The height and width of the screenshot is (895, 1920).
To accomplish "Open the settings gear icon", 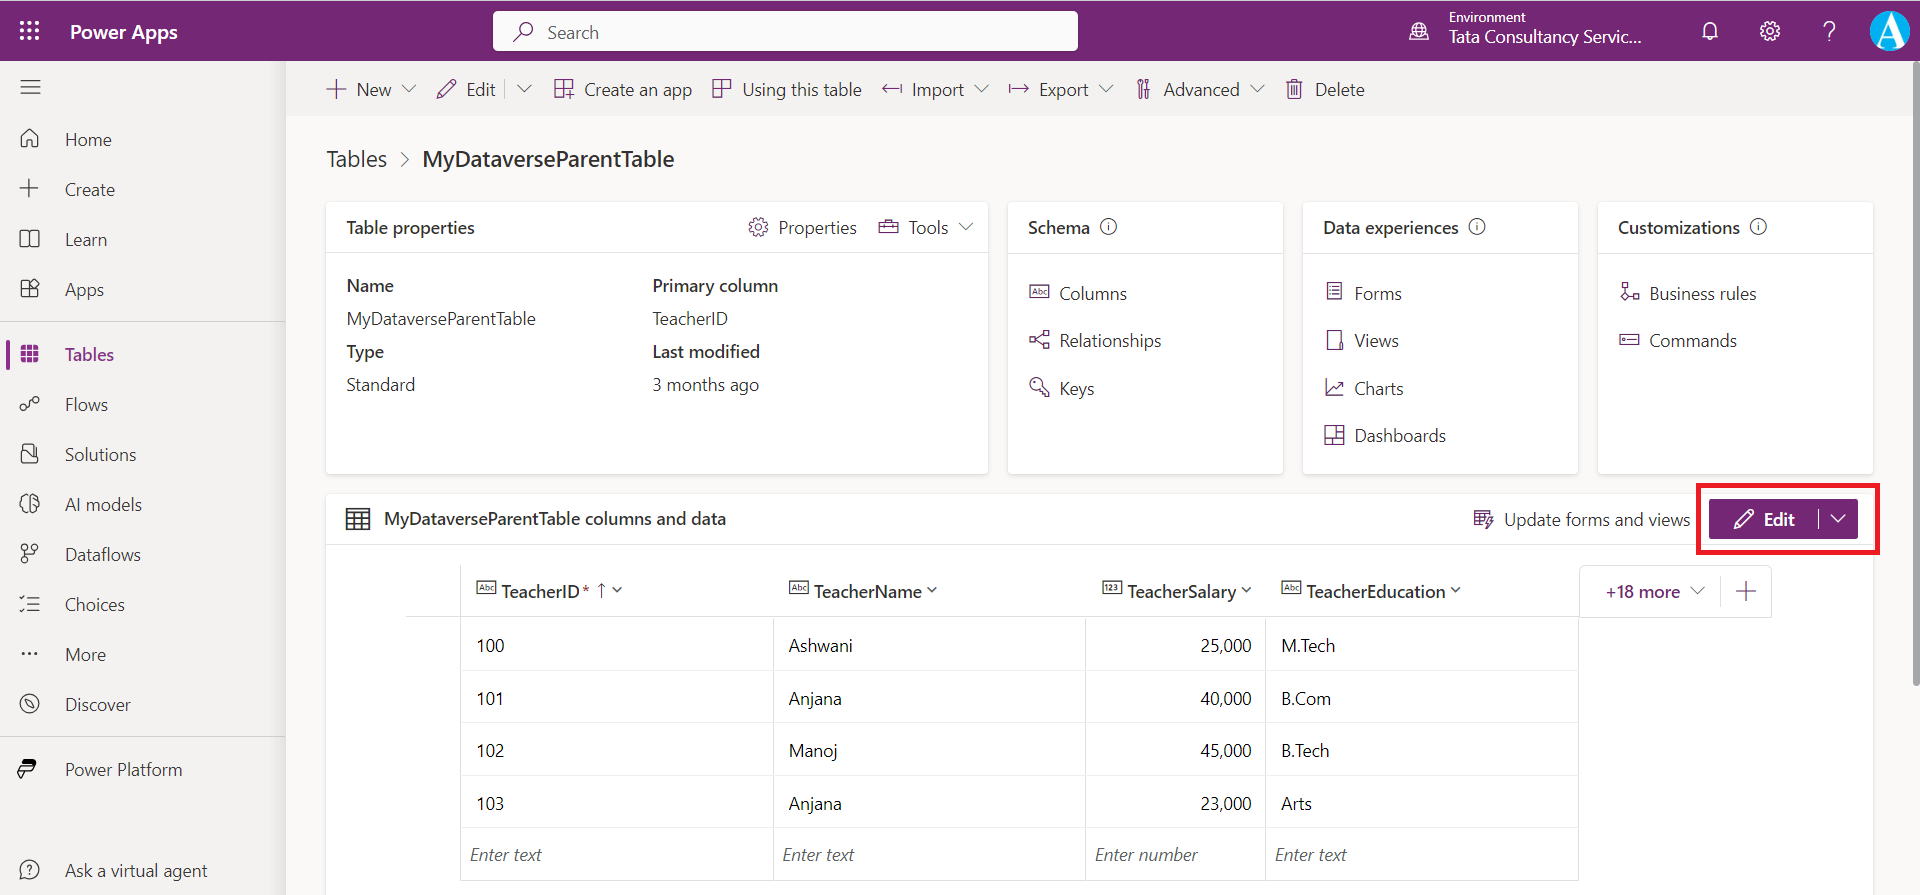I will [x=1770, y=31].
